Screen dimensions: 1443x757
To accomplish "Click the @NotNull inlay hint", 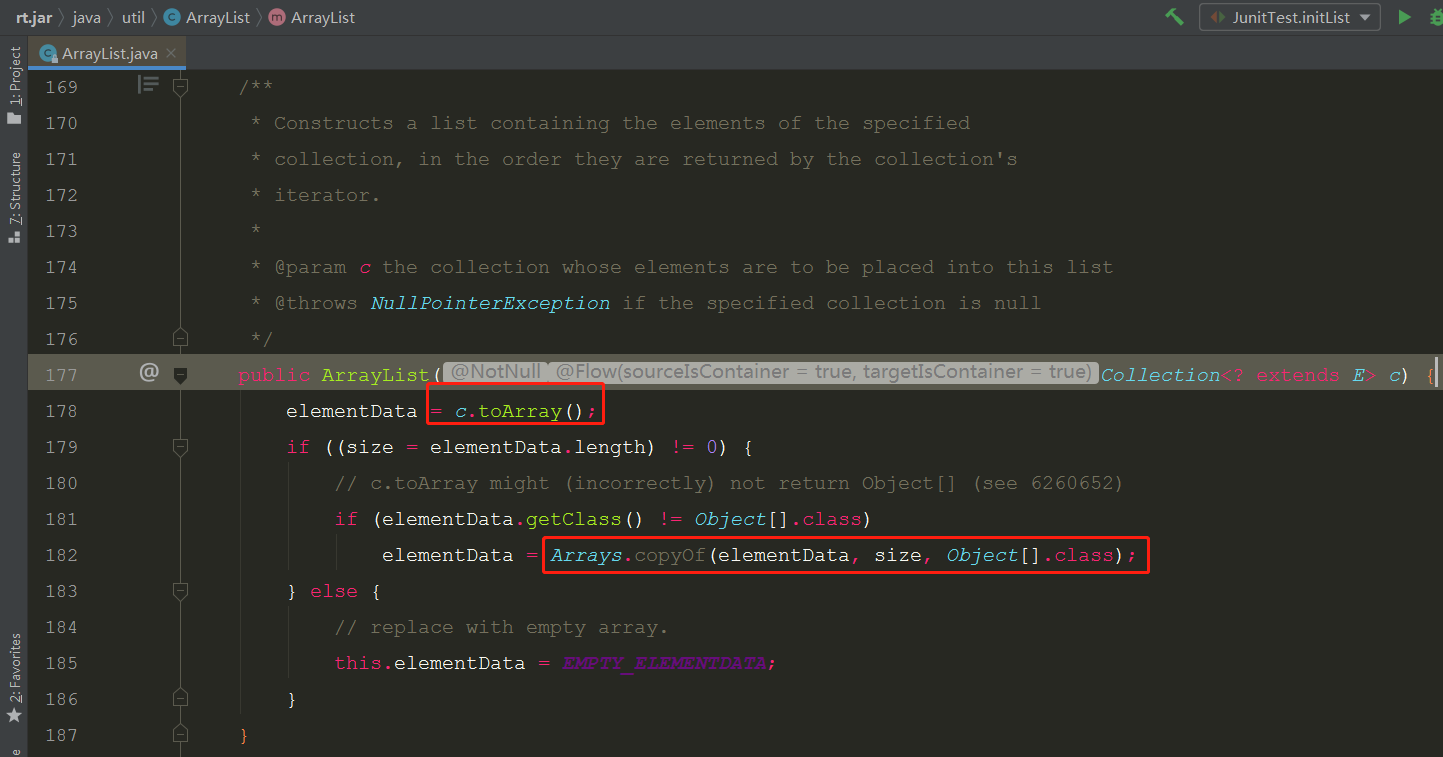I will click(x=494, y=372).
